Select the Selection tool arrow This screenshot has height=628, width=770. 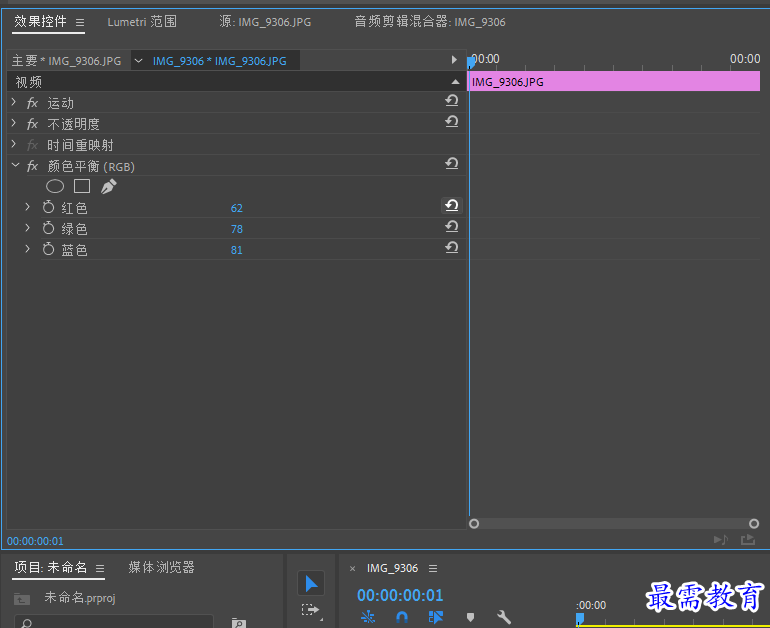[311, 583]
